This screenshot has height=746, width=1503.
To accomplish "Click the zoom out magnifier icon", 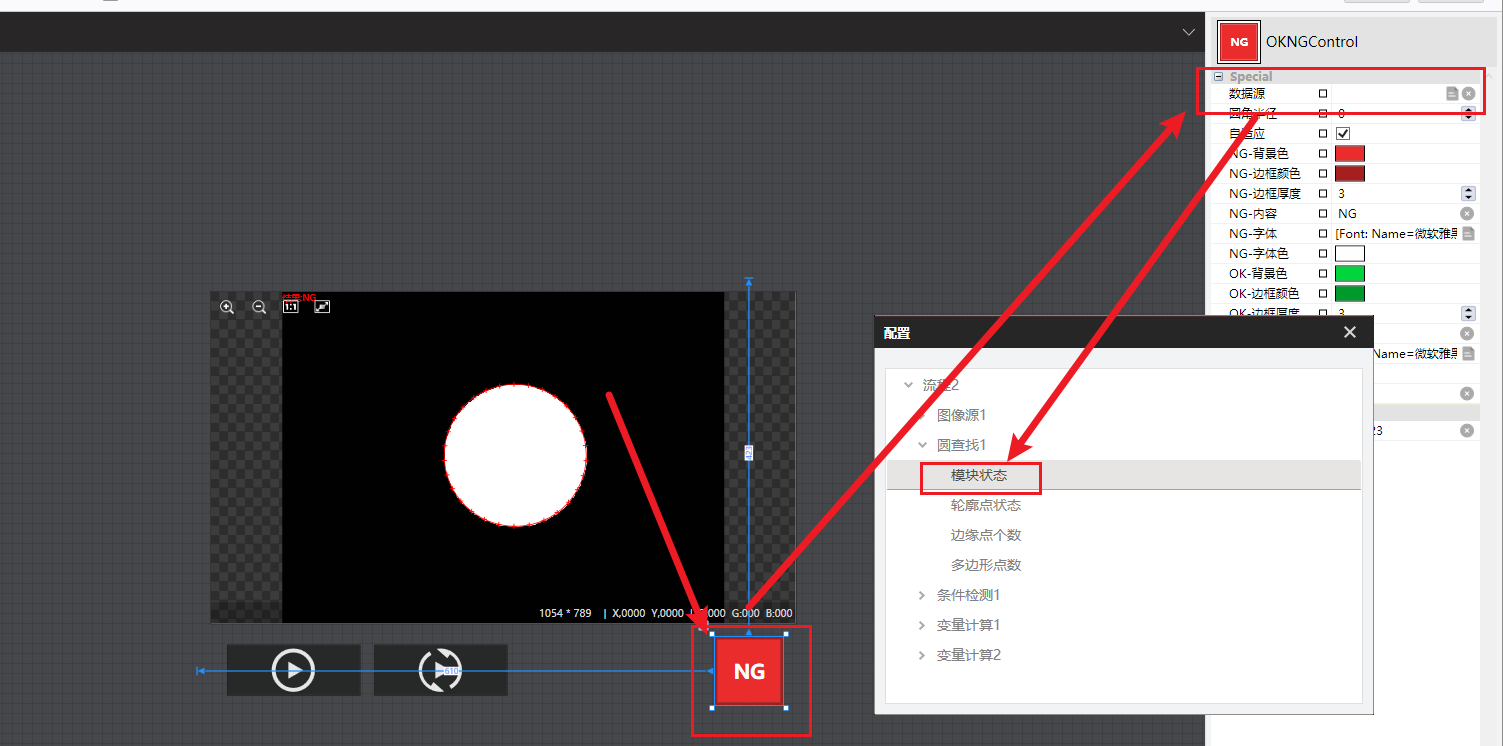I will (259, 307).
